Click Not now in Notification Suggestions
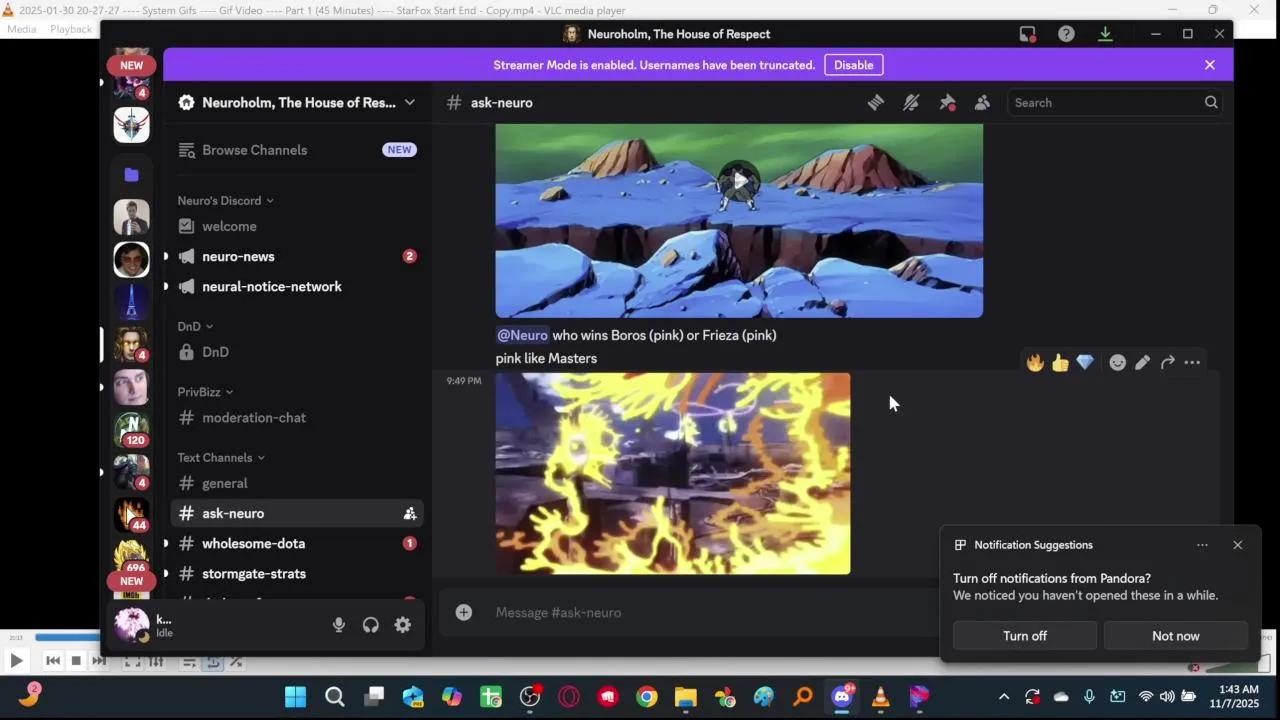 [x=1176, y=636]
